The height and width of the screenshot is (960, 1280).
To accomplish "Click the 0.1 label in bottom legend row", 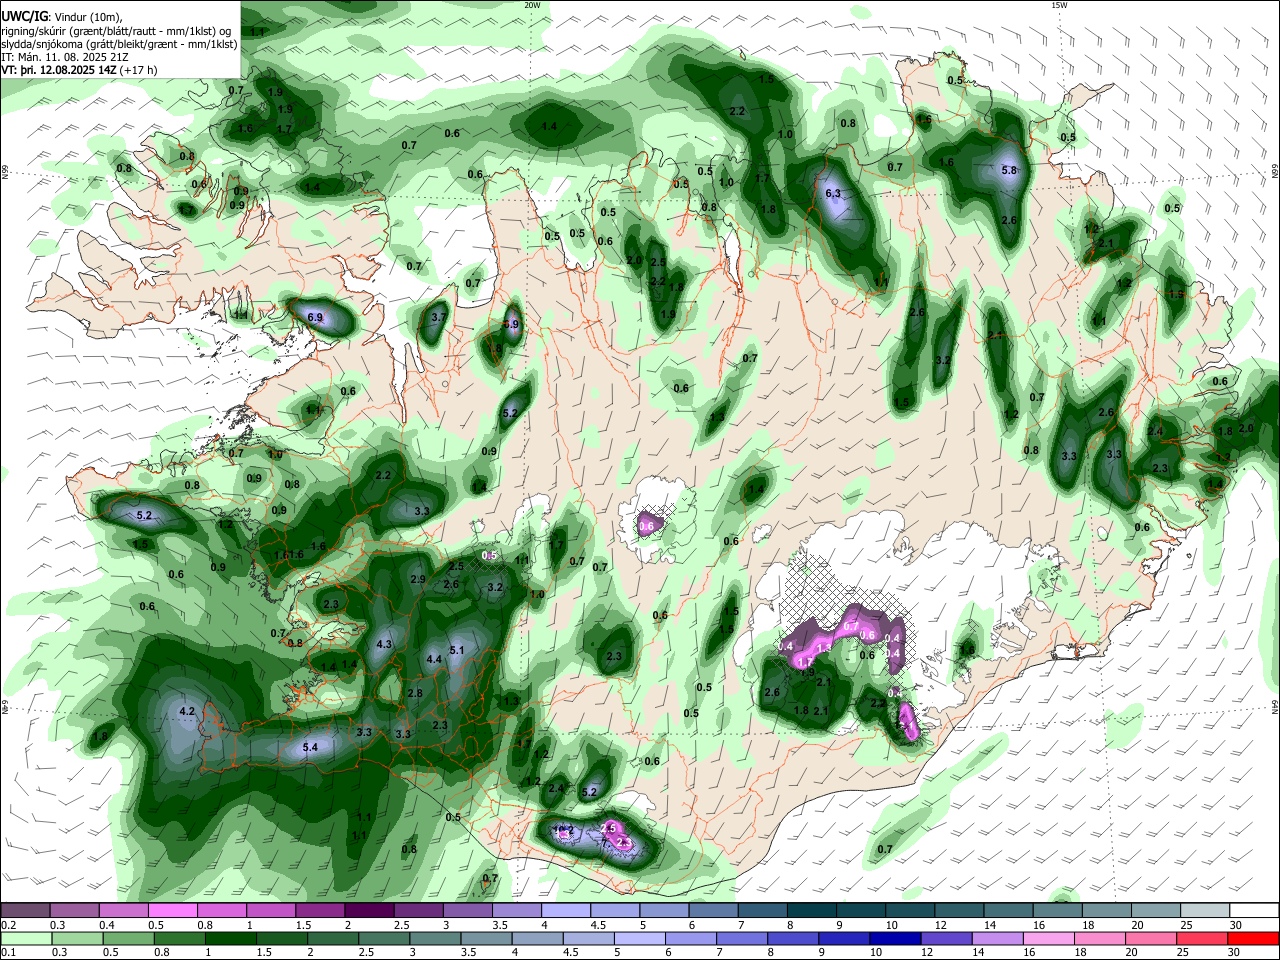I will point(8,951).
